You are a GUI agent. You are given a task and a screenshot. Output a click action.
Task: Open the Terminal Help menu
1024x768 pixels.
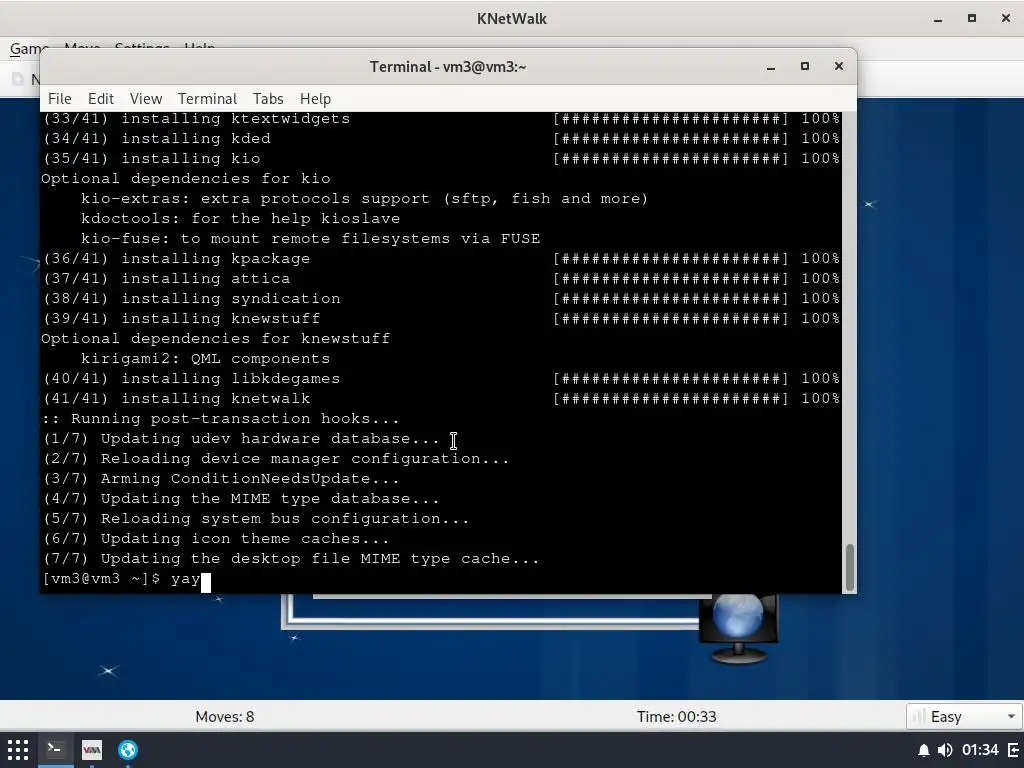coord(315,99)
